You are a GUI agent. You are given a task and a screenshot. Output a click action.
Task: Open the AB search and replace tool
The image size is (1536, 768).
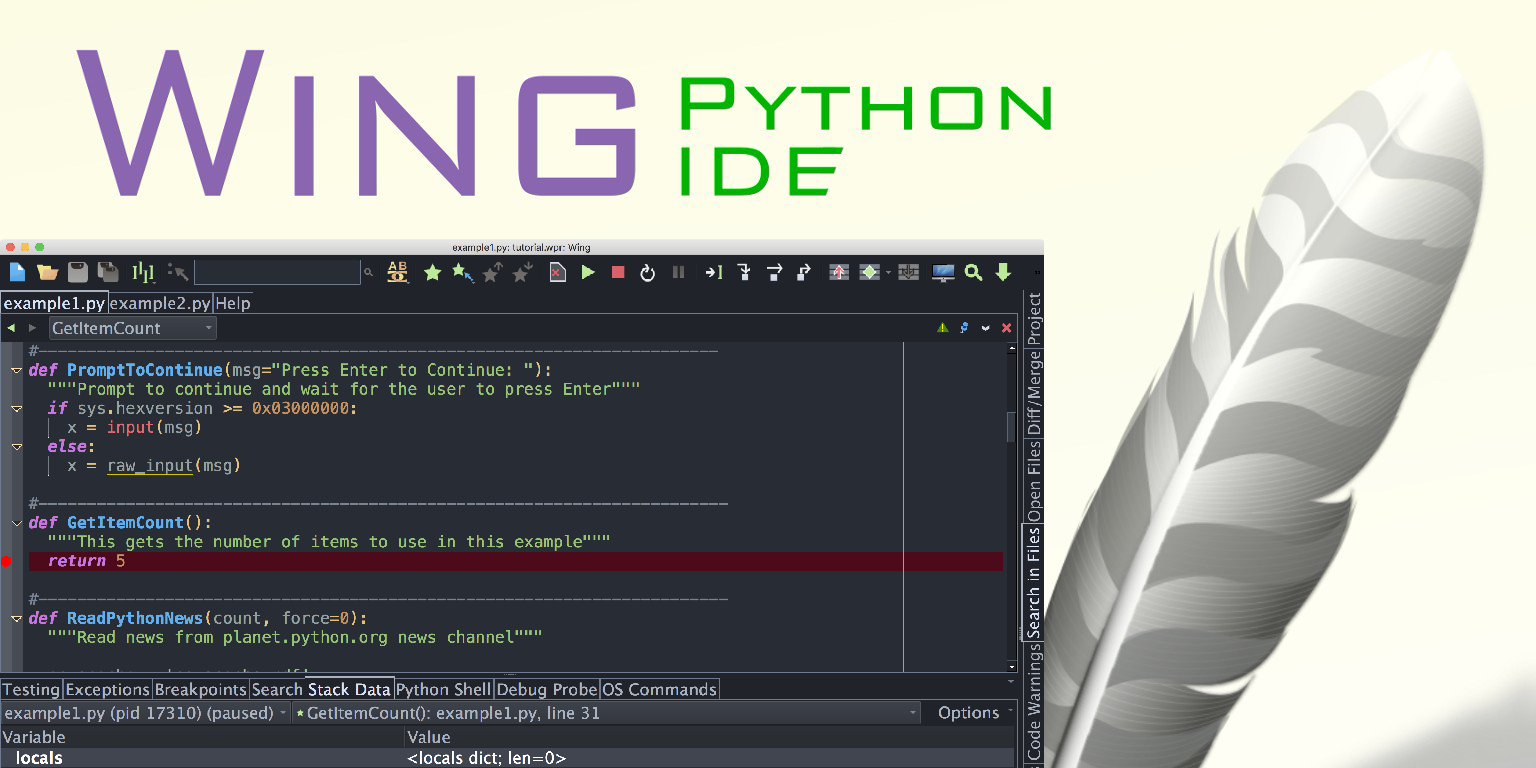click(398, 272)
